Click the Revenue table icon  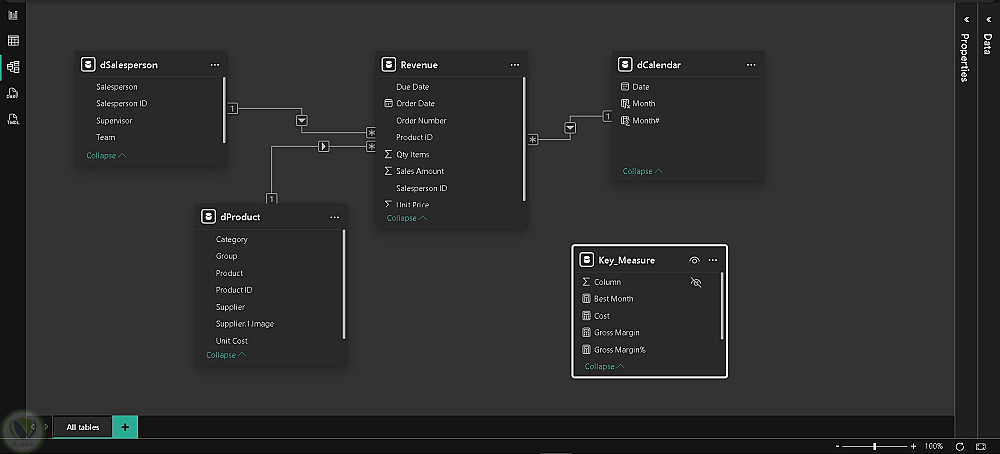coord(388,64)
